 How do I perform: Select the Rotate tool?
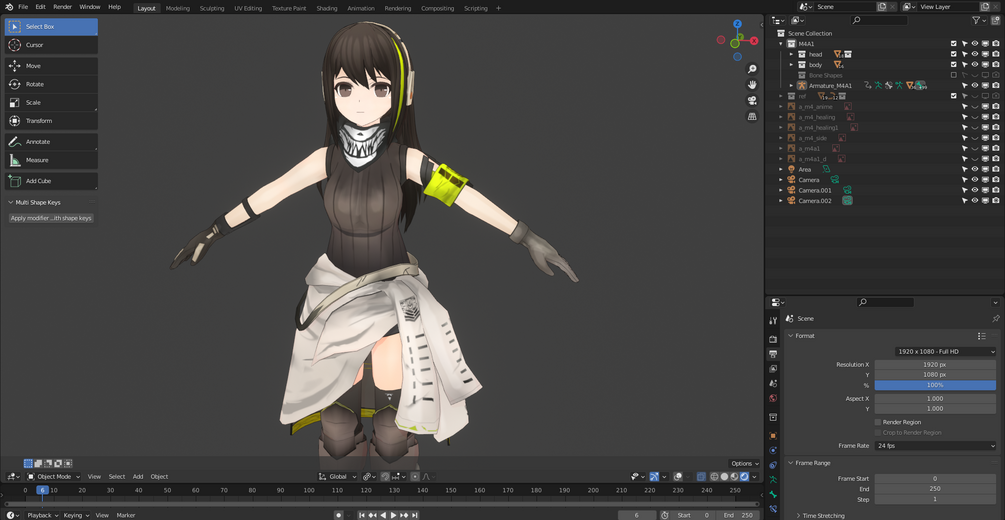(51, 84)
